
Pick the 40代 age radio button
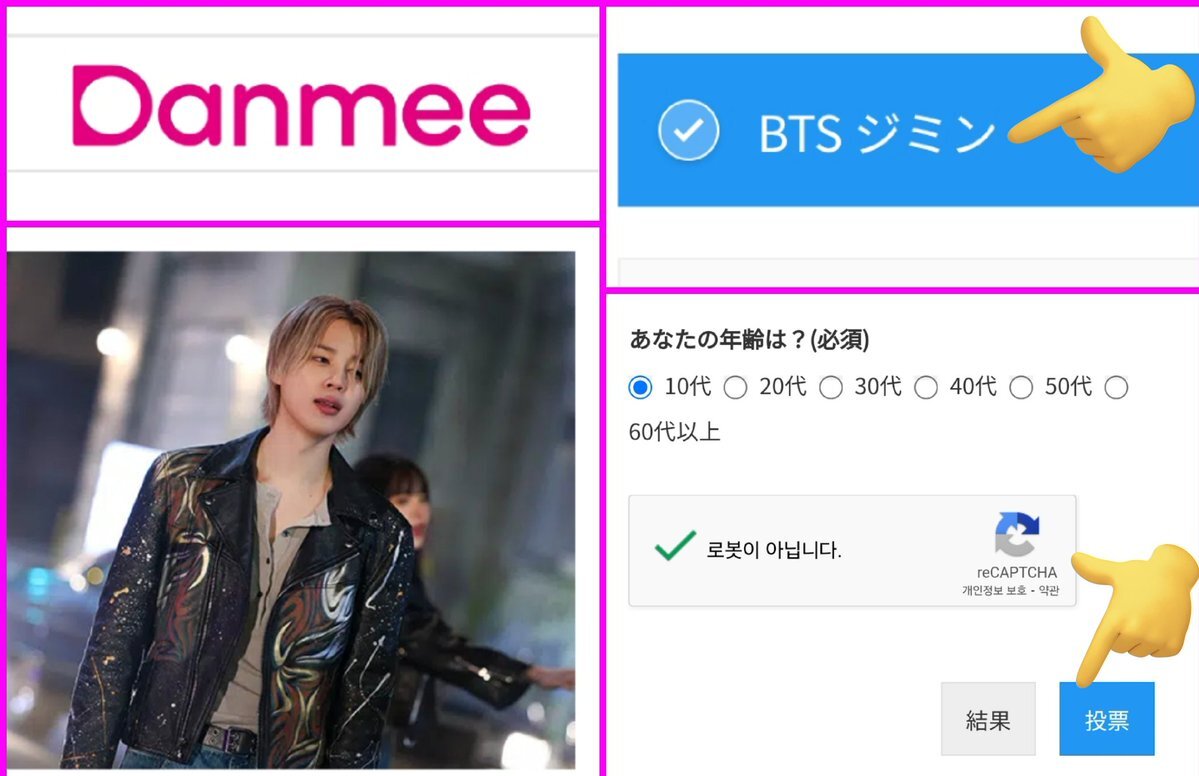click(x=926, y=387)
